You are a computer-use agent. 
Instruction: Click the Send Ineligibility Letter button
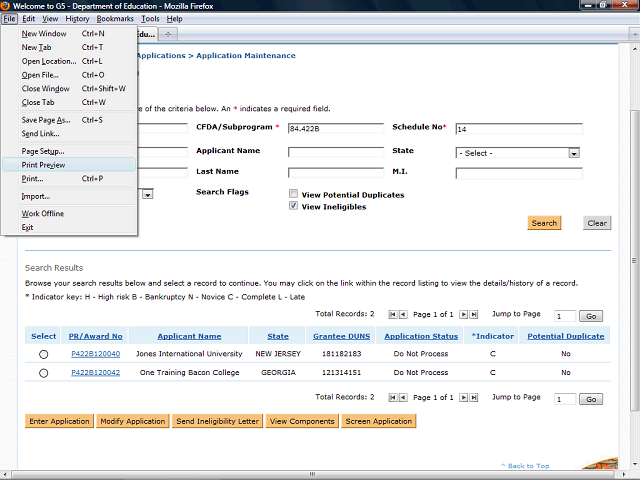(x=217, y=421)
